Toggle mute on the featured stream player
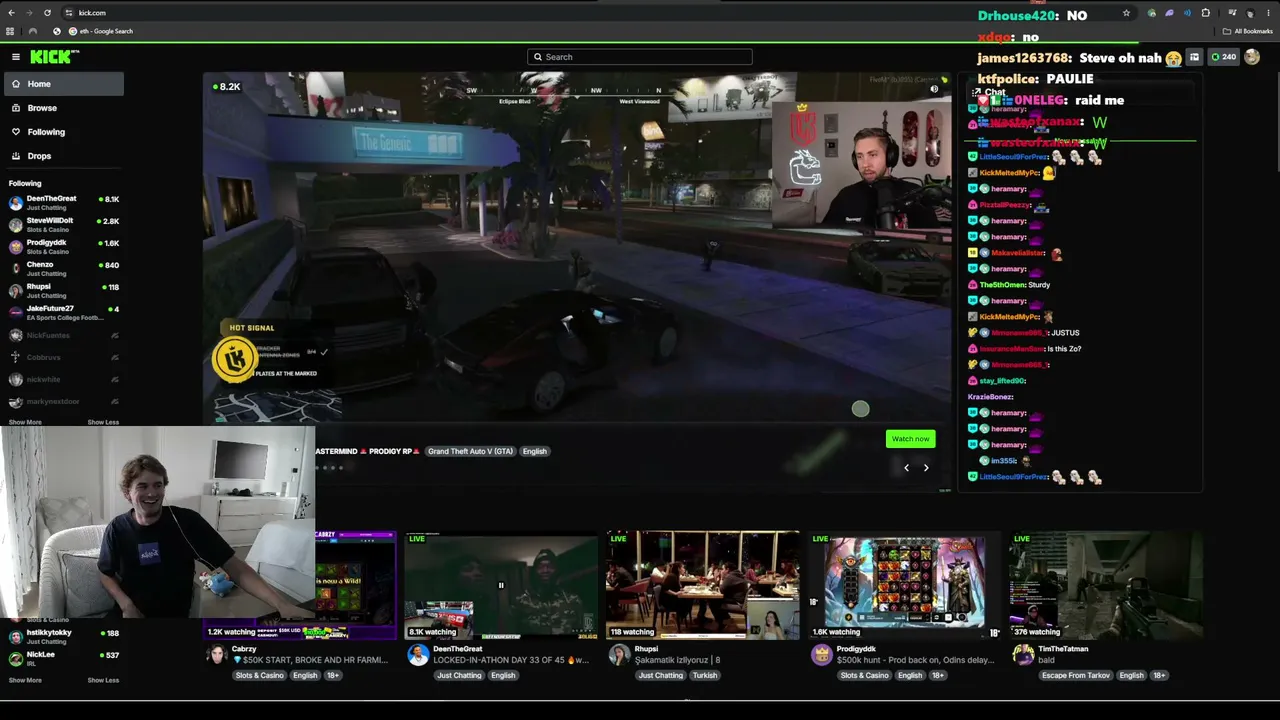Viewport: 1280px width, 720px height. [934, 89]
